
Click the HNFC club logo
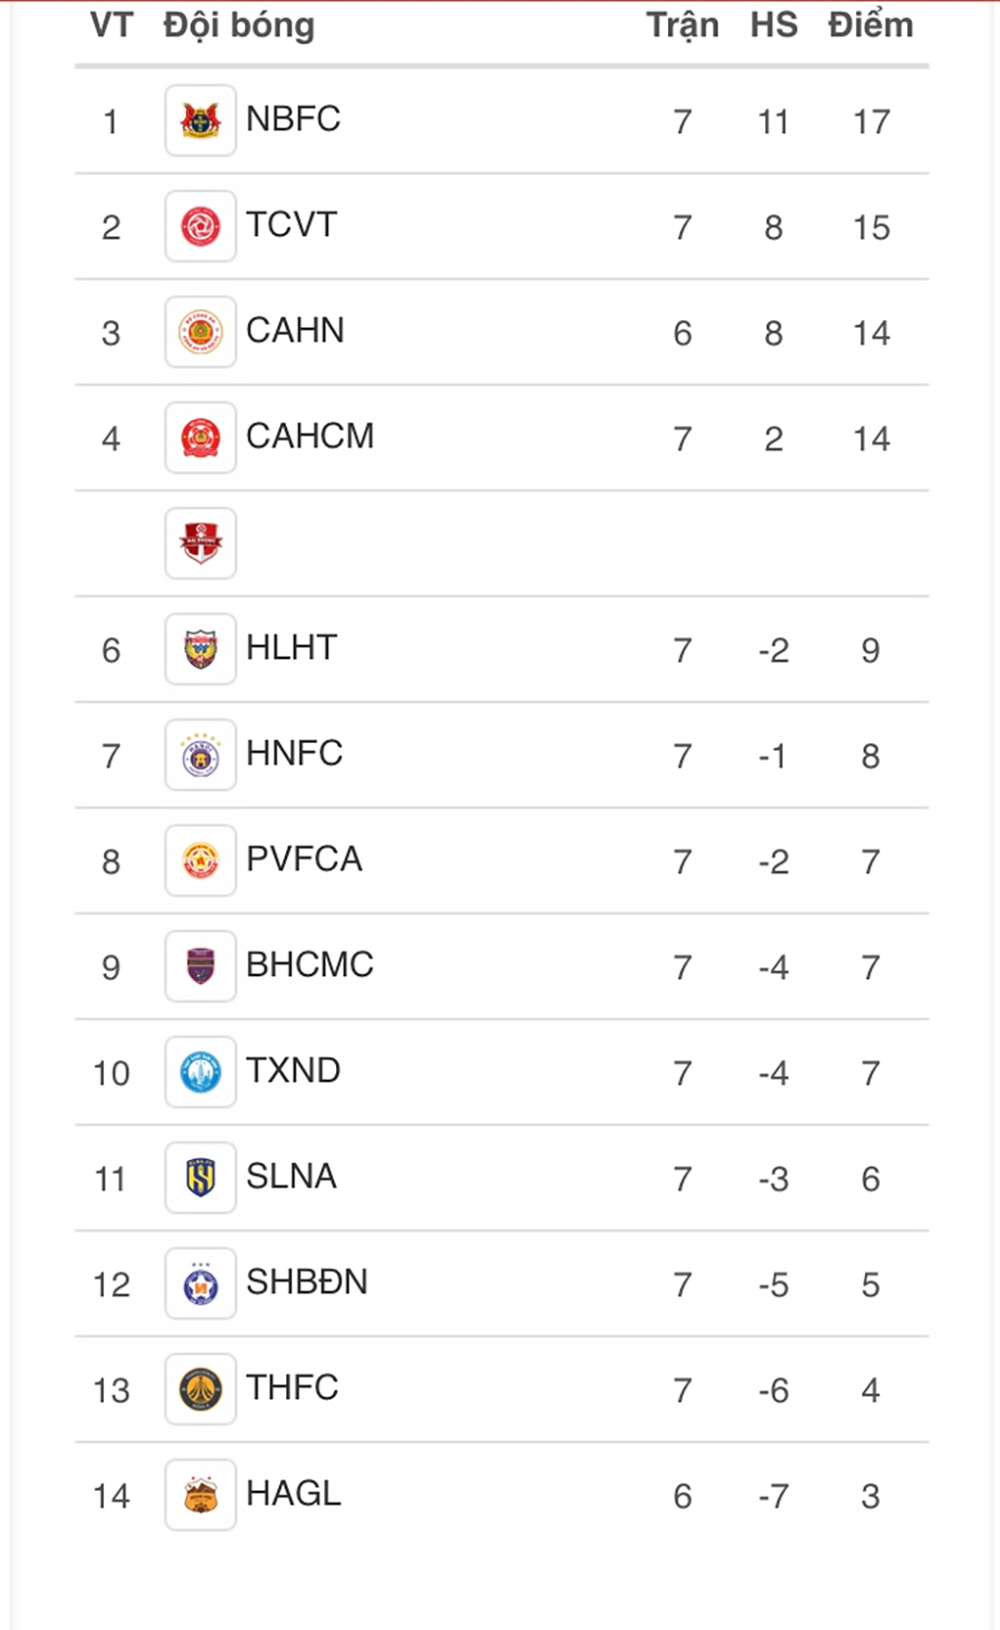coord(200,755)
